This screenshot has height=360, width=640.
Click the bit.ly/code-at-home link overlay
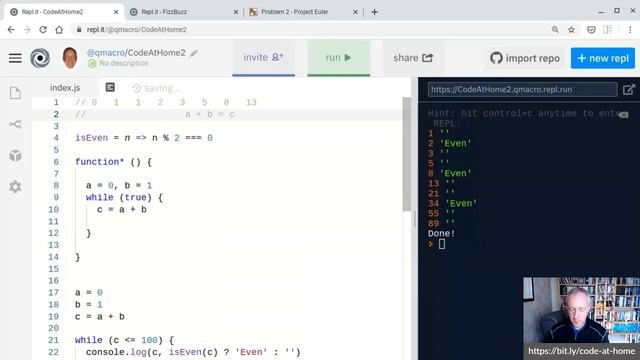(x=581, y=351)
